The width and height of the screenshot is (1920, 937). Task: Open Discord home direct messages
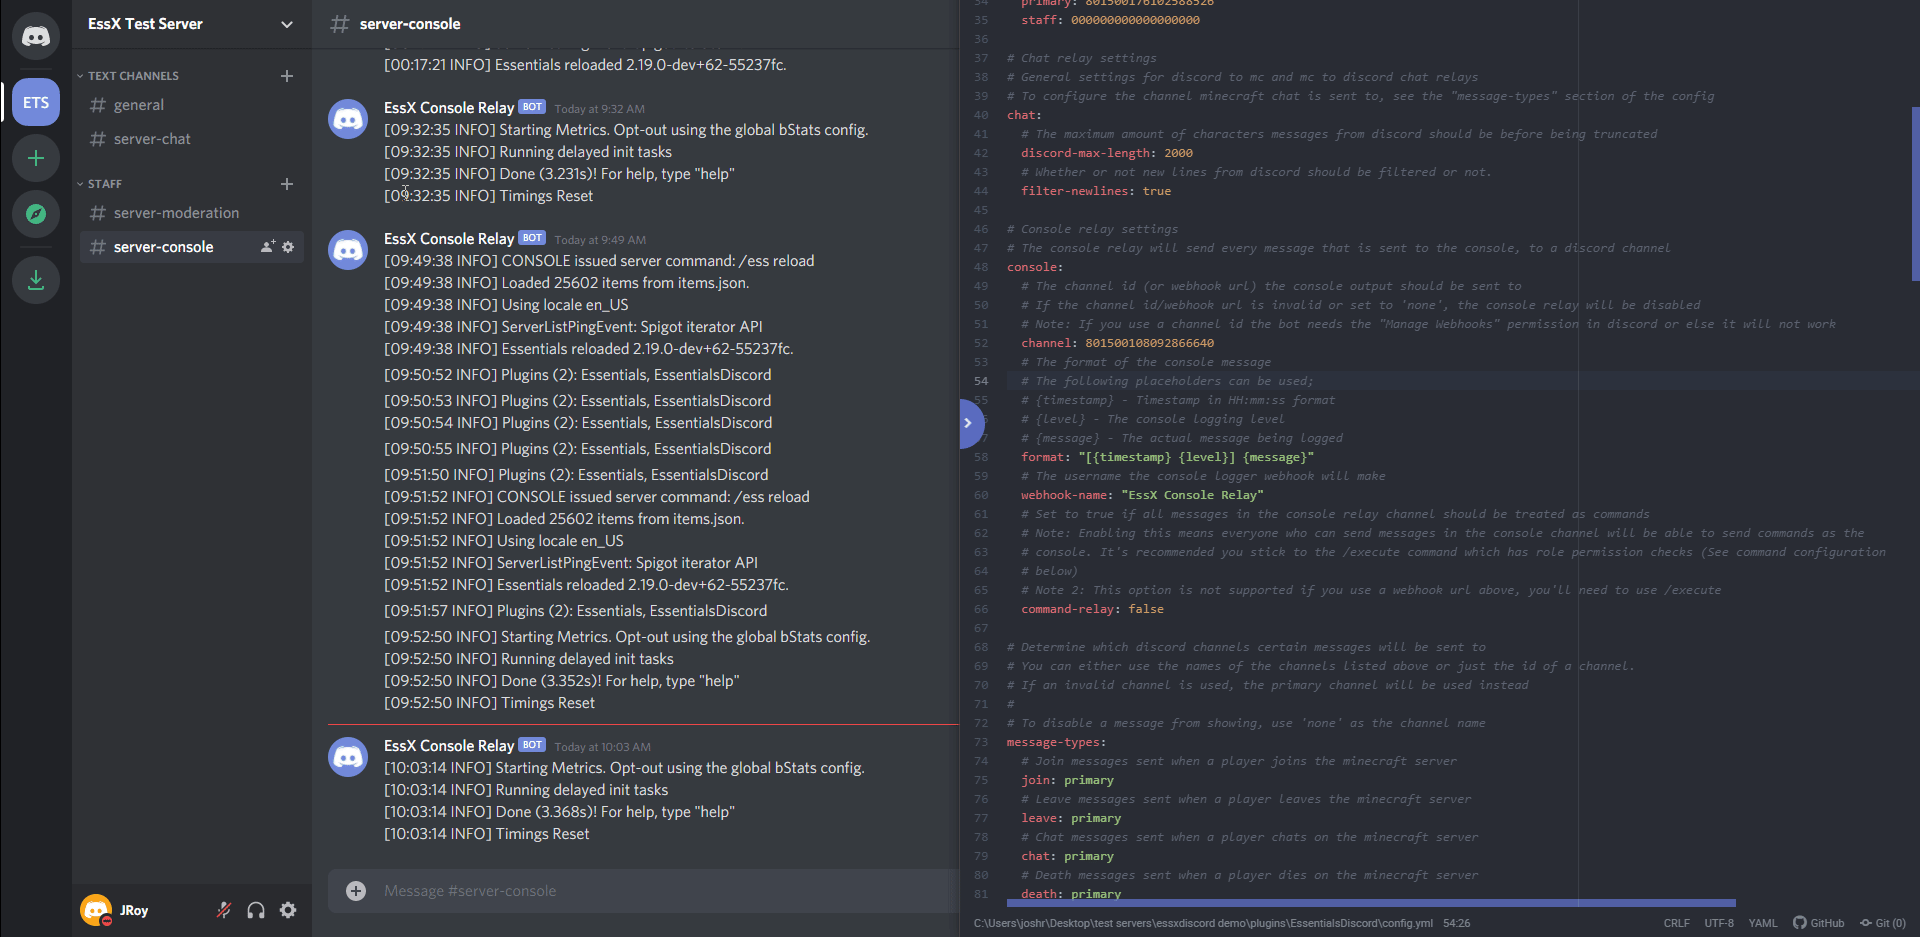point(36,37)
